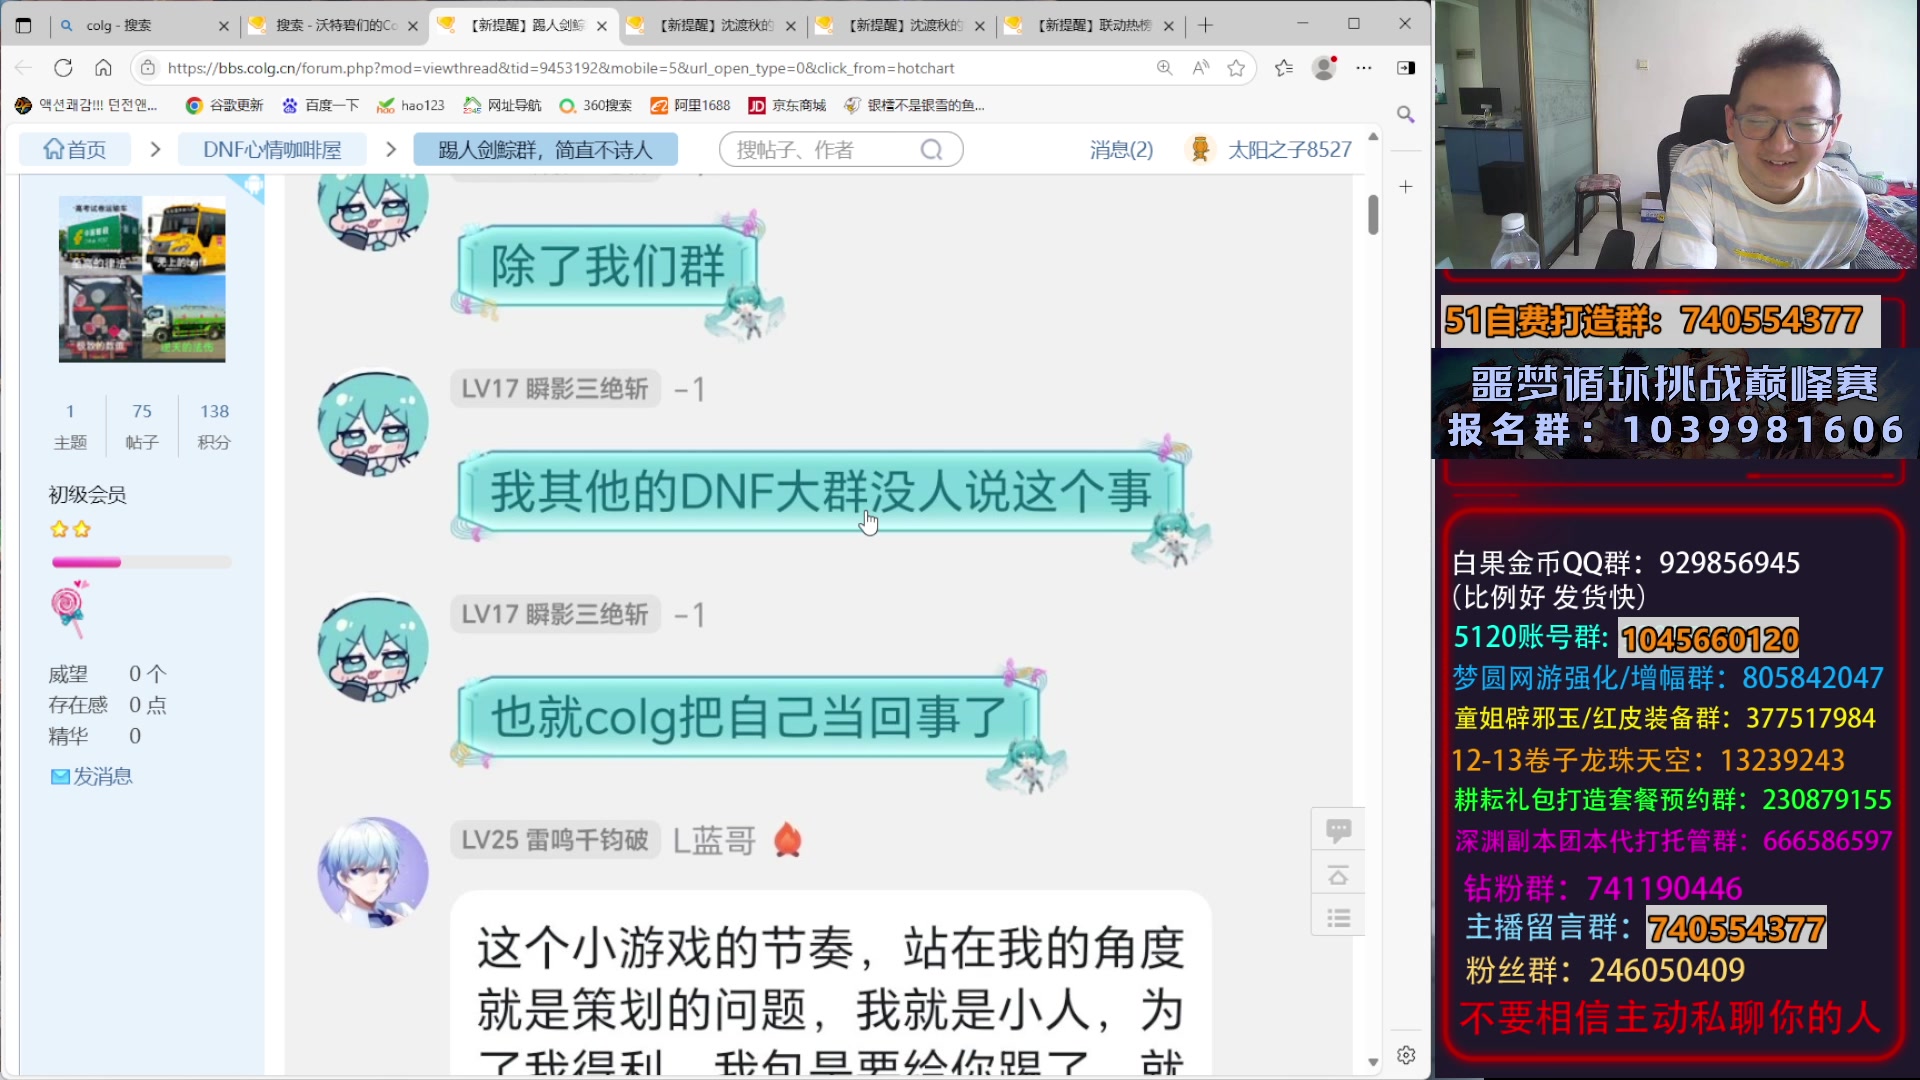
Task: Open the zoom magnifier in address bar
Action: pyautogui.click(x=1164, y=68)
